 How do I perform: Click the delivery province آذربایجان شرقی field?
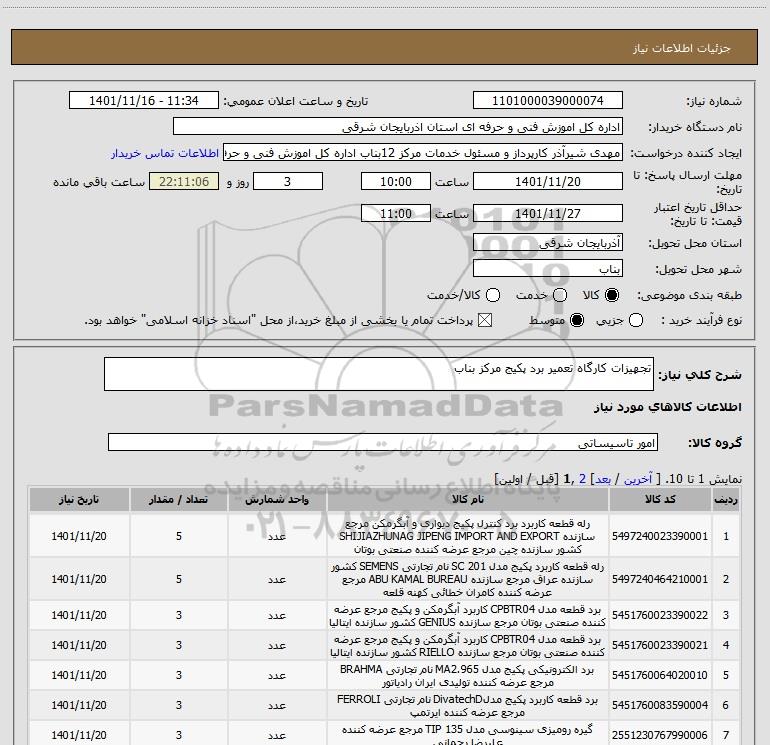coord(548,243)
